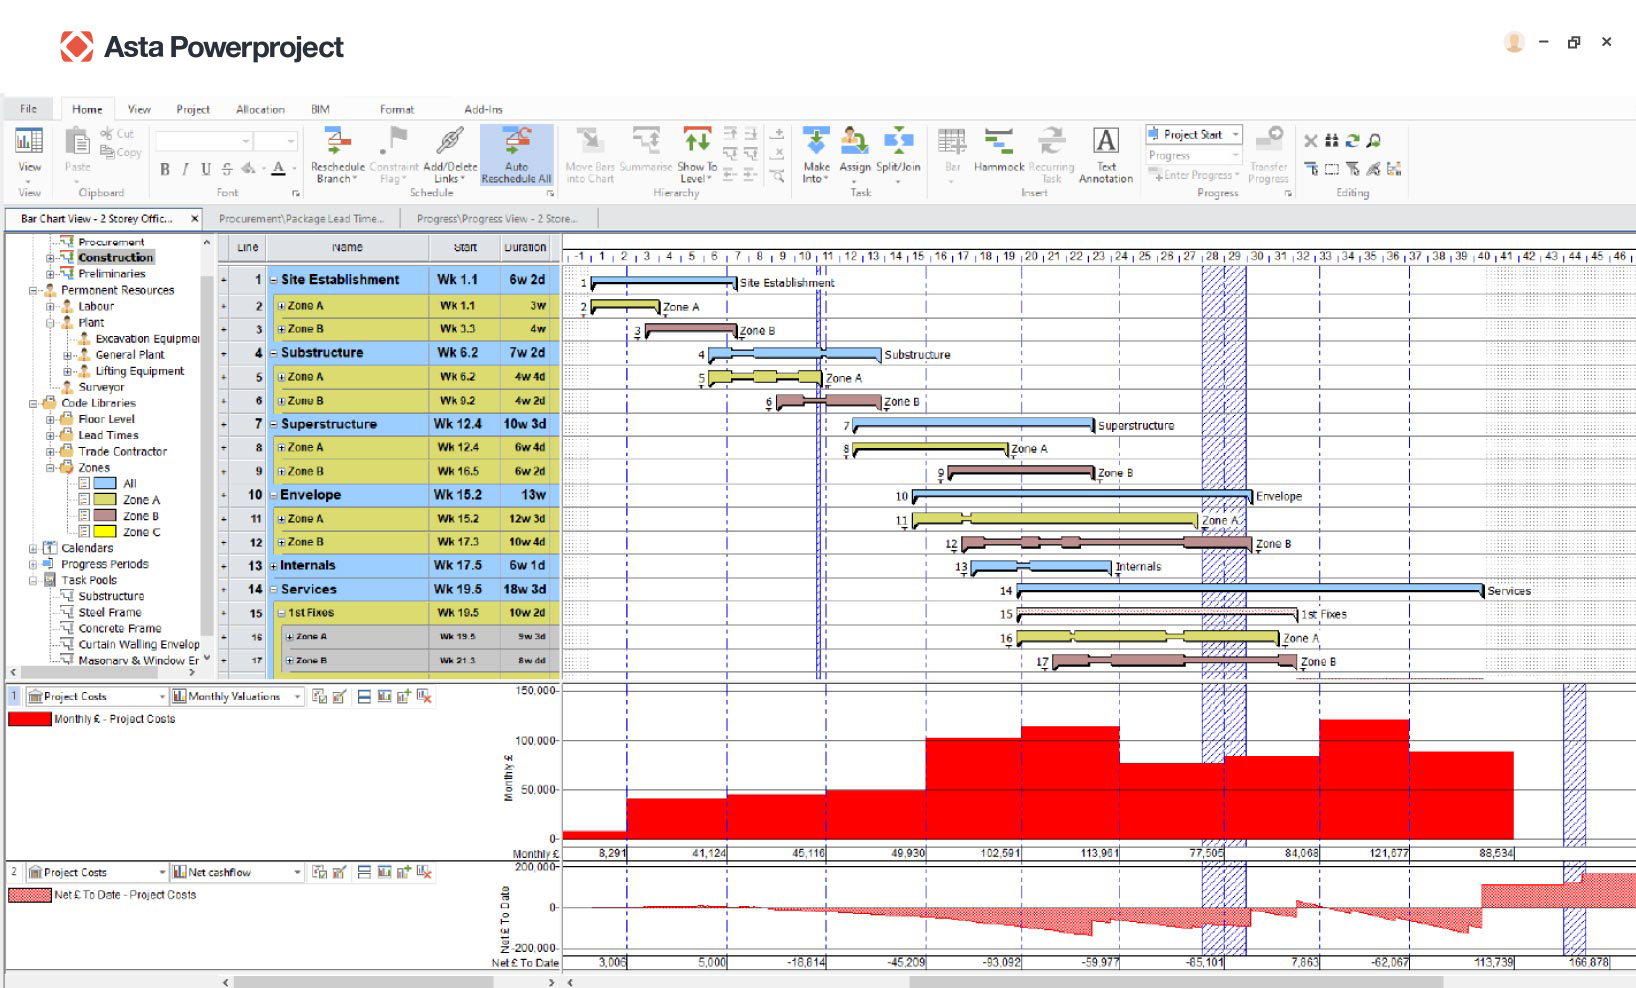Image resolution: width=1636 pixels, height=988 pixels.
Task: Click the Split/Join task icon
Action: [x=898, y=140]
